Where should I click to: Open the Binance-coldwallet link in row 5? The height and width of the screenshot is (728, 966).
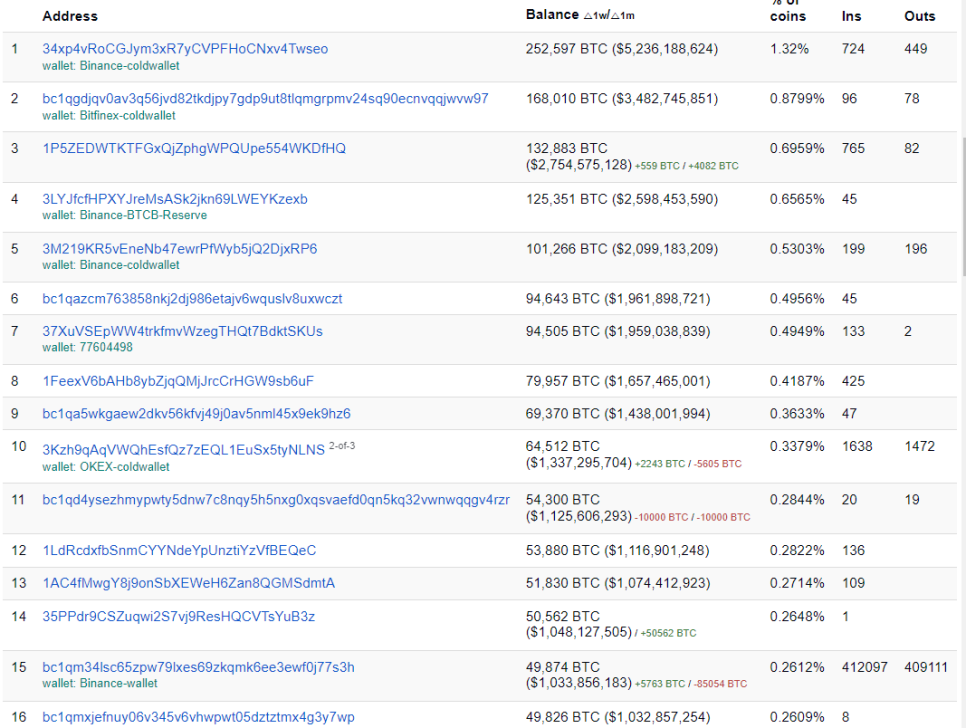point(129,265)
